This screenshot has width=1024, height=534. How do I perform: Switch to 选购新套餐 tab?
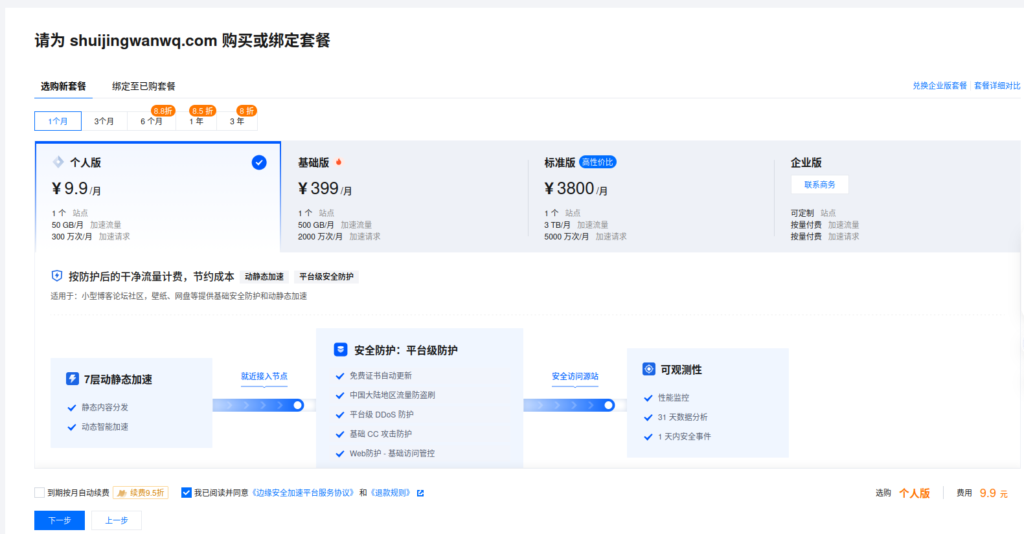[63, 86]
